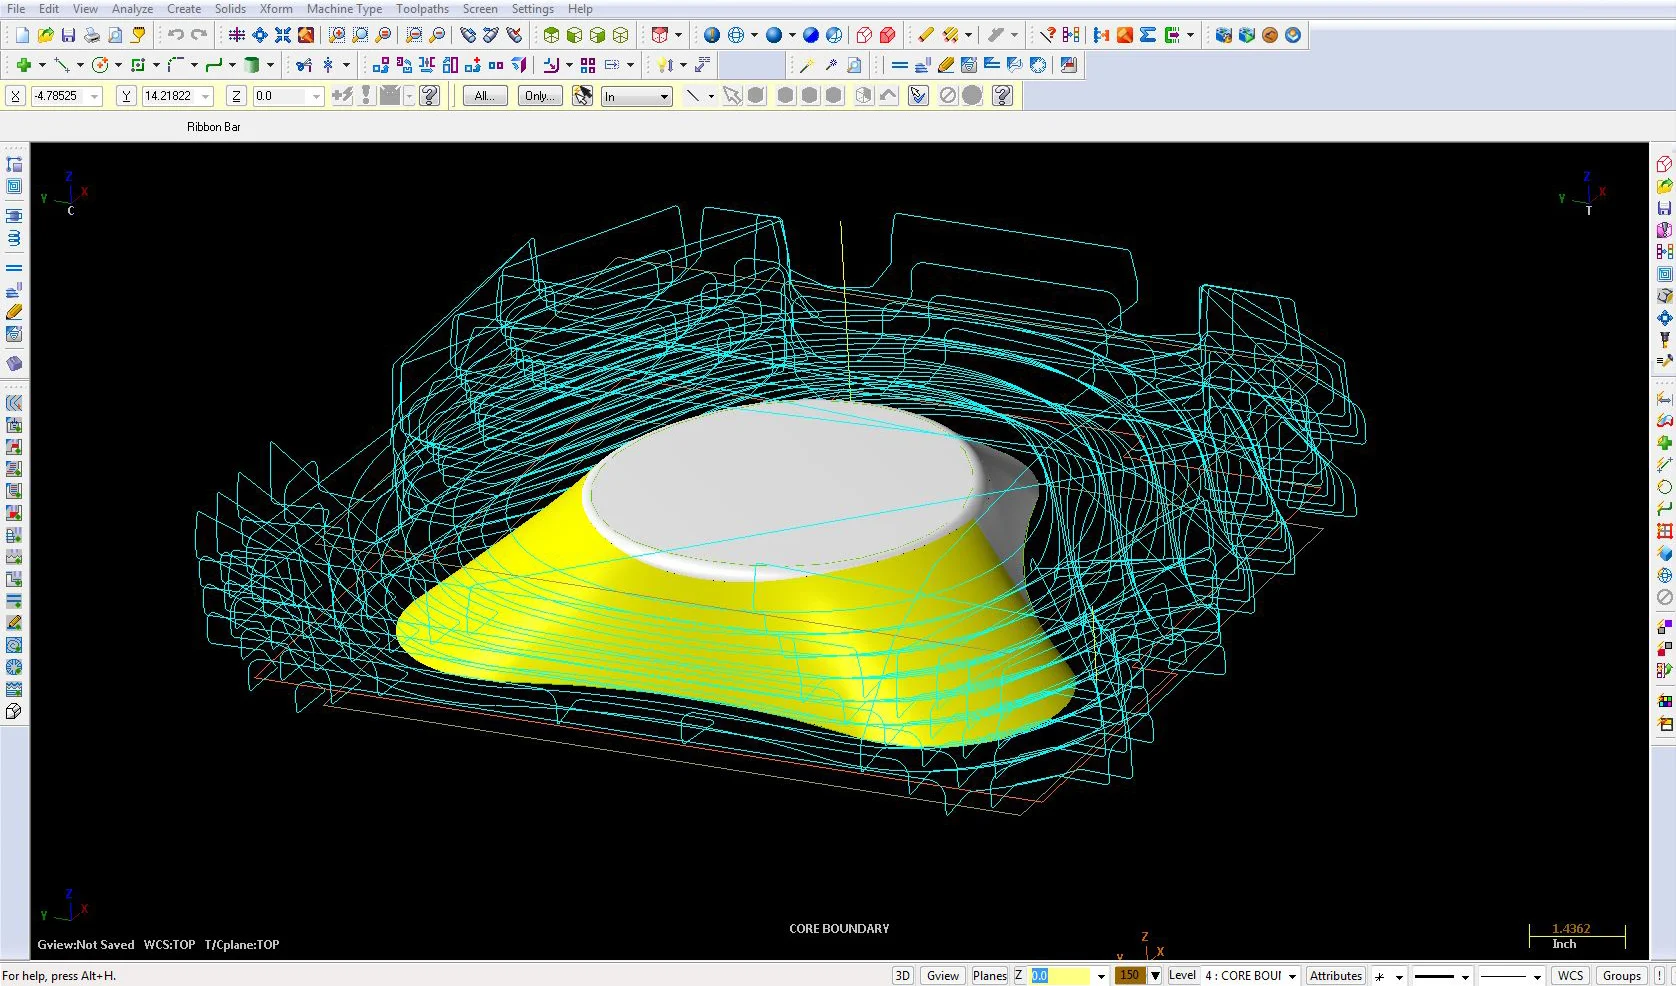Click the Attributes button
Image resolution: width=1676 pixels, height=986 pixels.
tap(1336, 976)
